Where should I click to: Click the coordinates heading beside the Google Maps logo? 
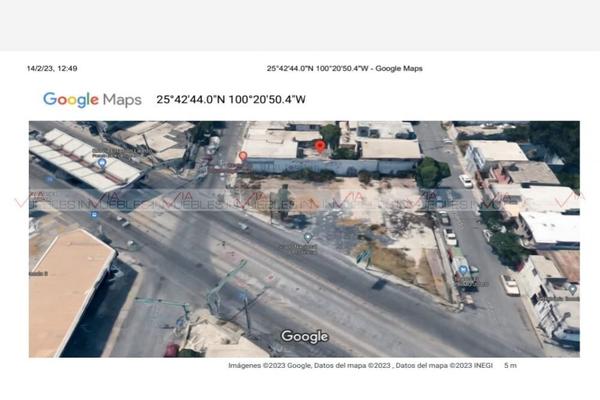tap(231, 99)
